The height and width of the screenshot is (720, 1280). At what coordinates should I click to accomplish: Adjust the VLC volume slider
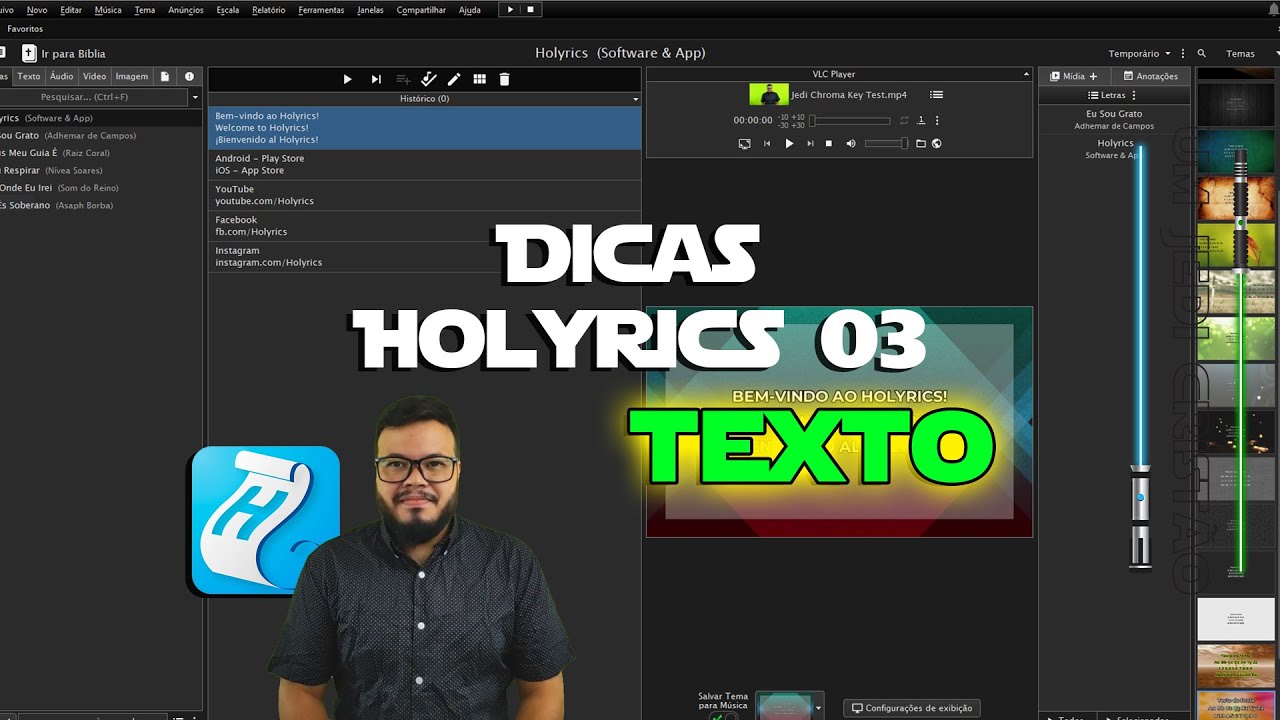pos(886,144)
